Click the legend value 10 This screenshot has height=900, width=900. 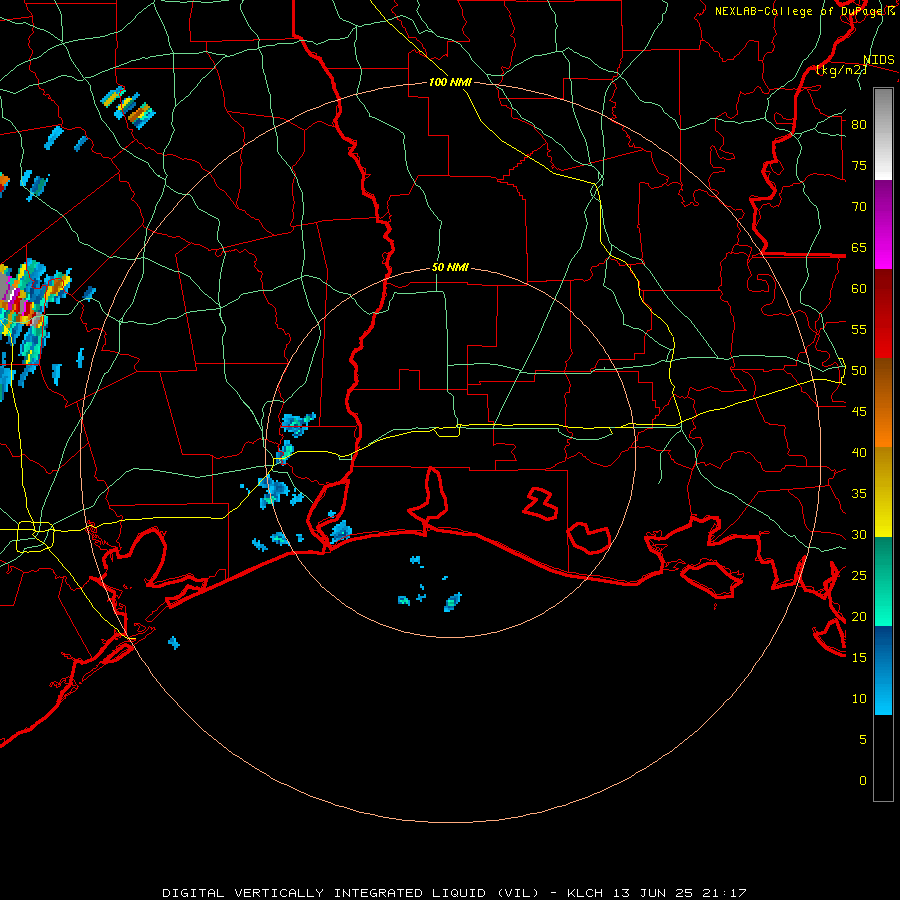(x=859, y=699)
